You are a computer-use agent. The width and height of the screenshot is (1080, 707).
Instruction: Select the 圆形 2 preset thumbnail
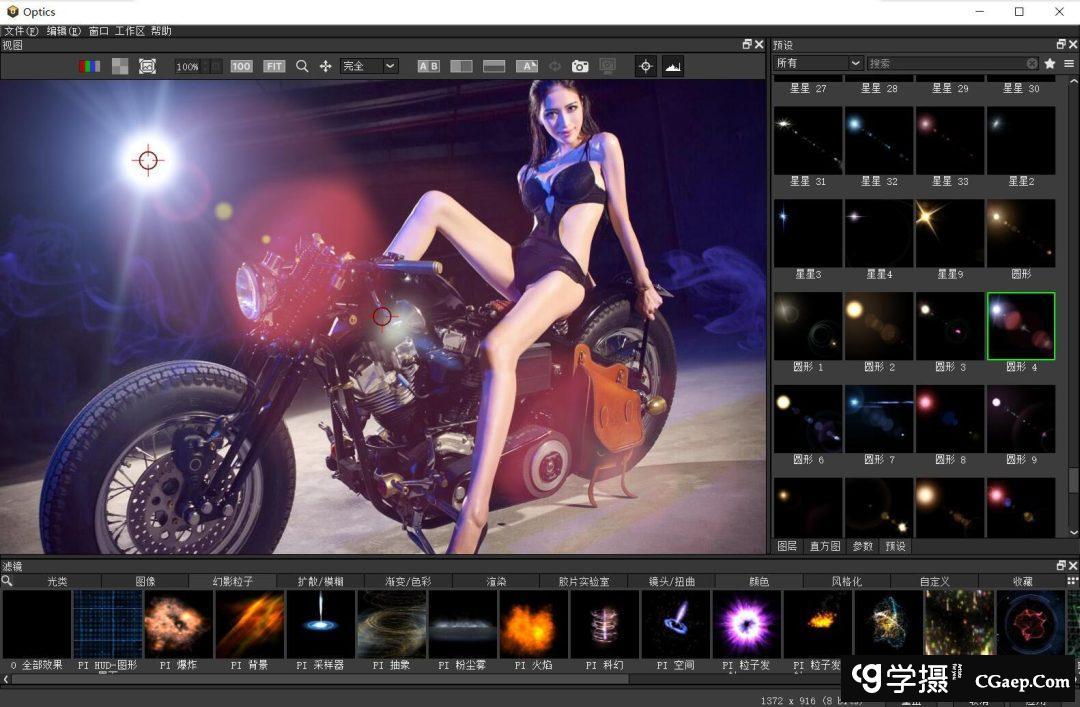click(878, 326)
